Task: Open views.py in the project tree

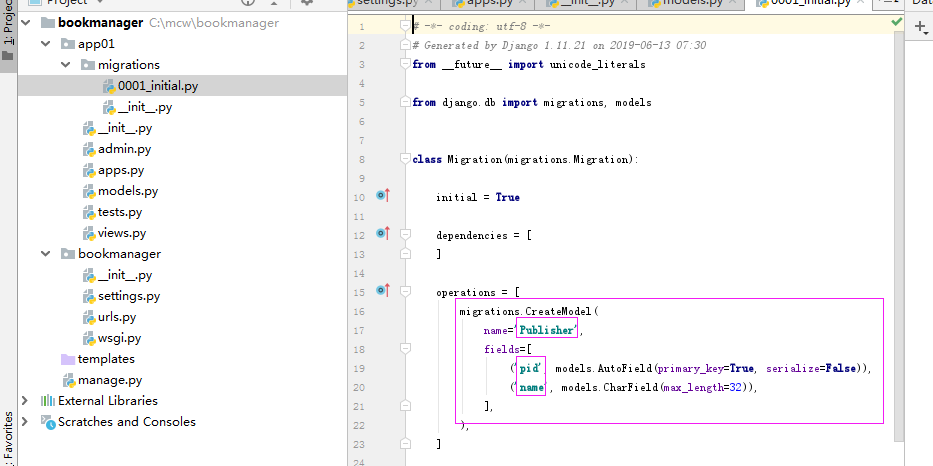Action: [x=122, y=233]
